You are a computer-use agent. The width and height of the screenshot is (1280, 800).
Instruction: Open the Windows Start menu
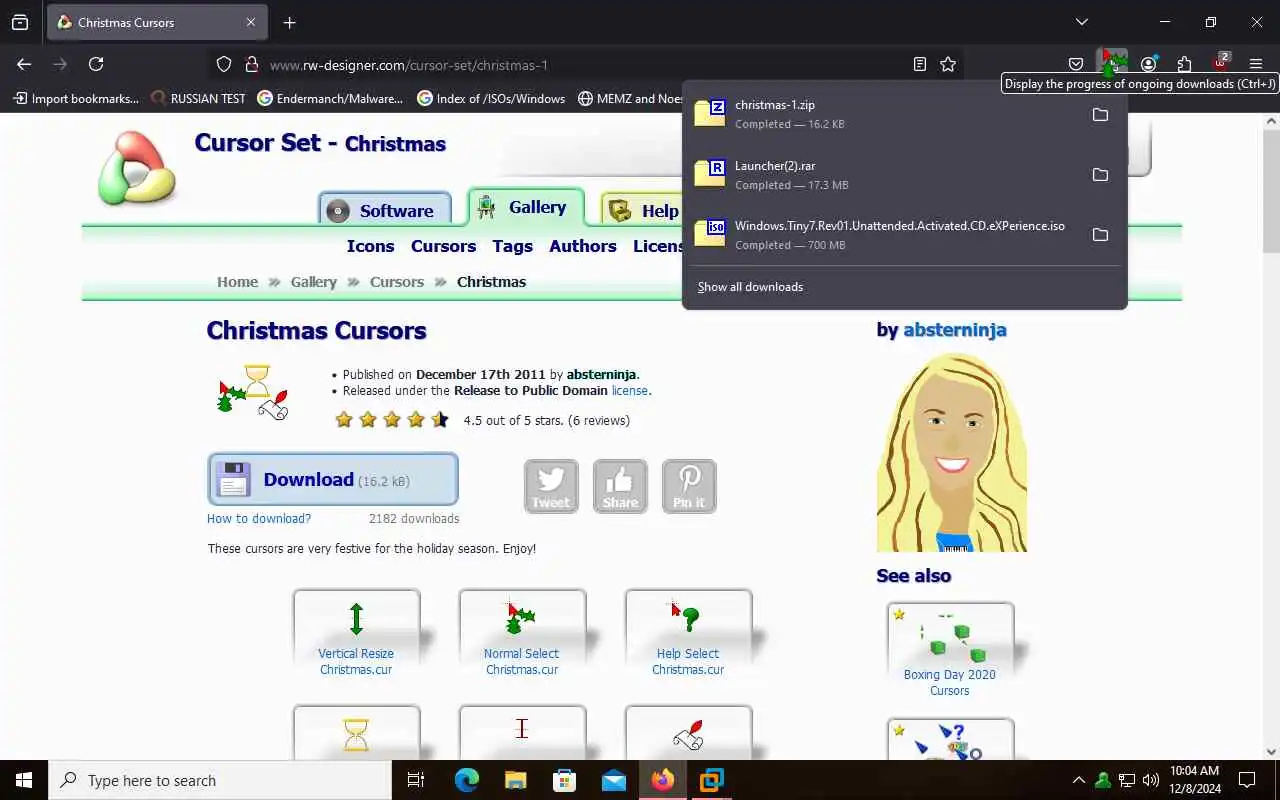coord(24,780)
